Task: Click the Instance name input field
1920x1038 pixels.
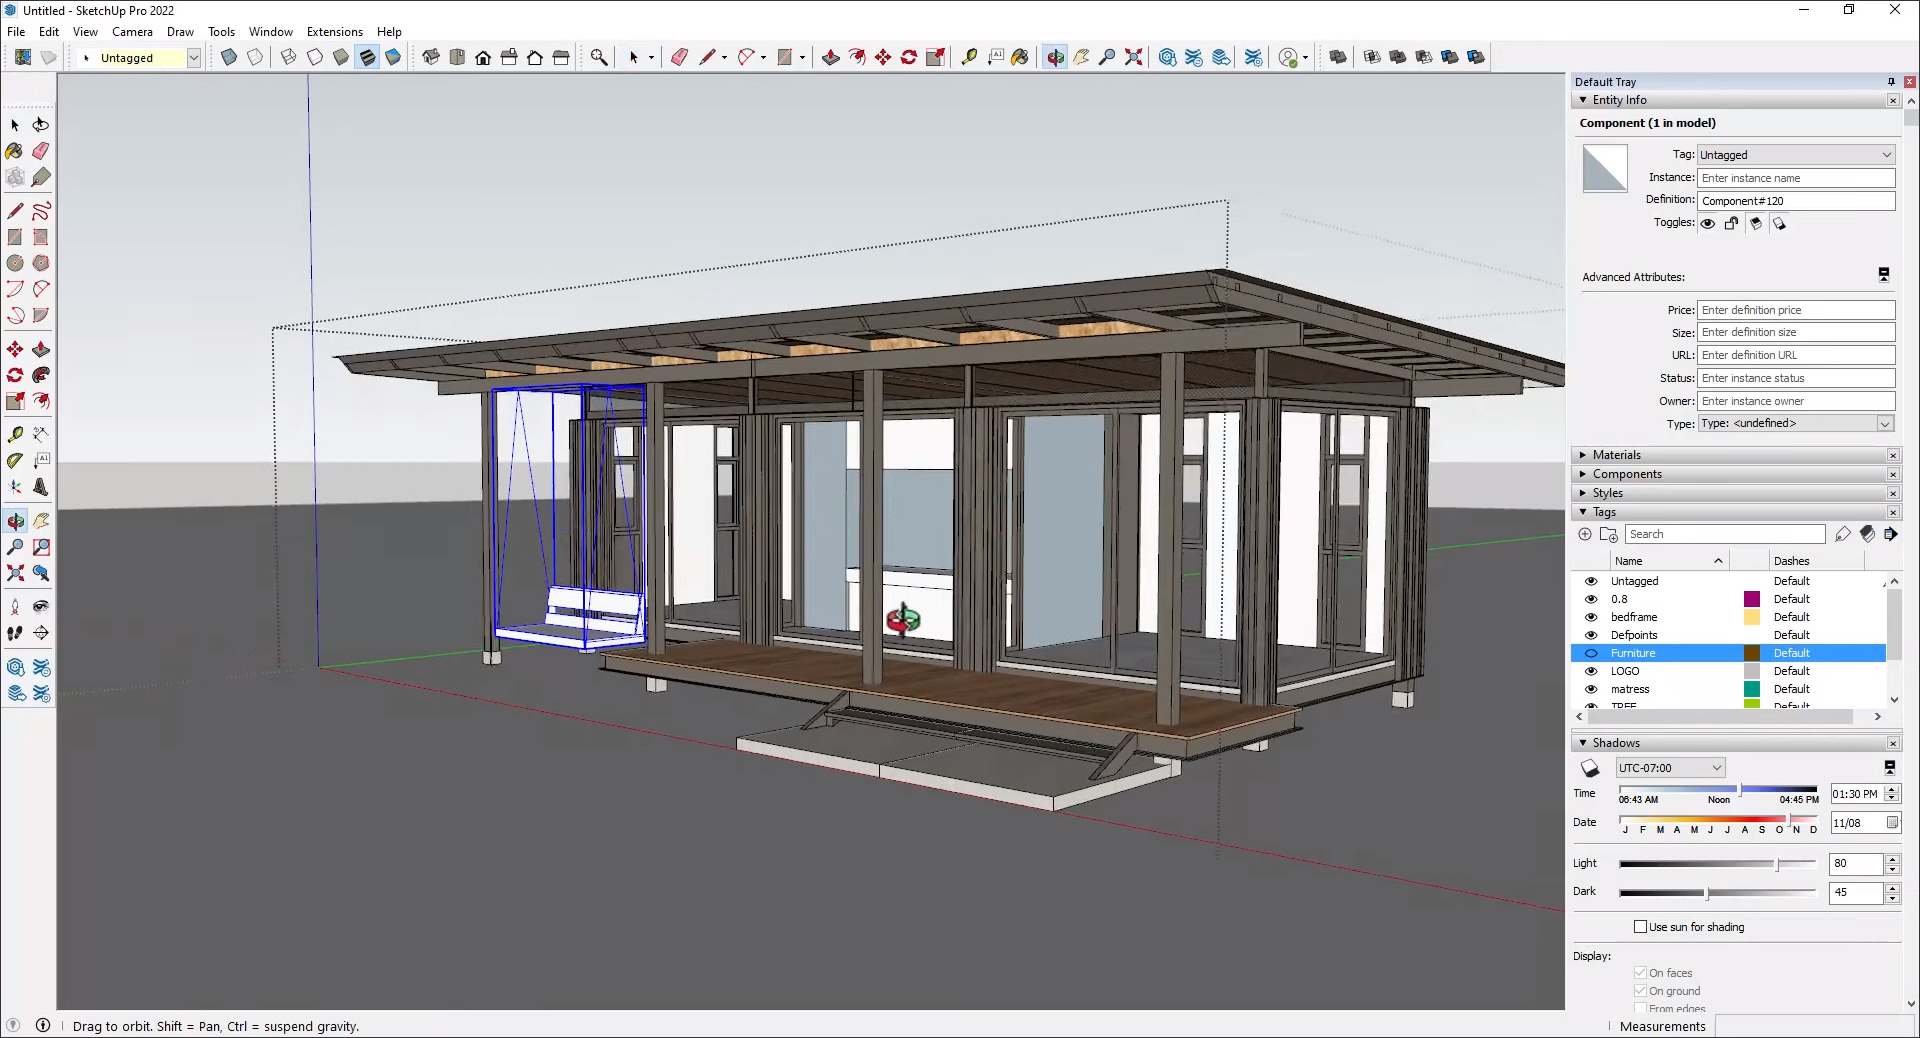Action: (x=1796, y=178)
